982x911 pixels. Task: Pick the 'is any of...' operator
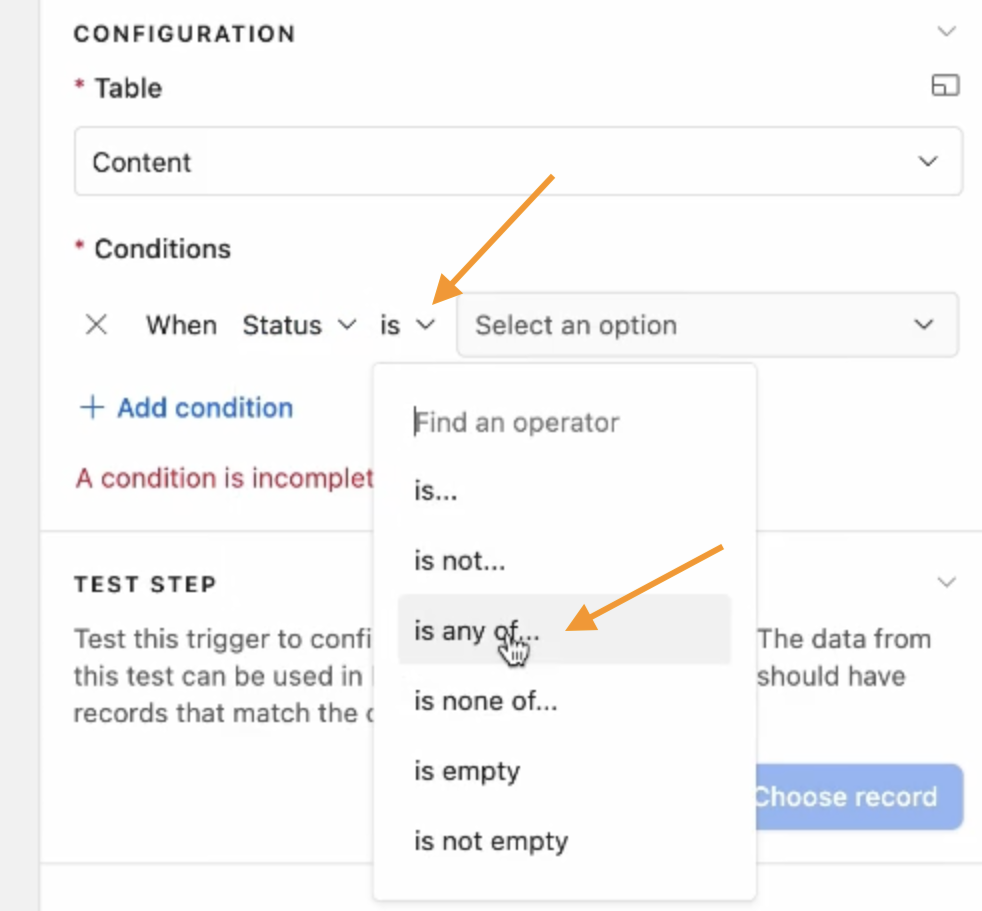click(476, 631)
